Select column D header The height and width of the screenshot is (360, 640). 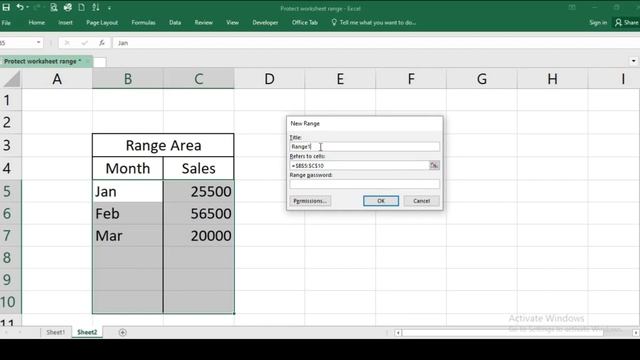pos(269,79)
